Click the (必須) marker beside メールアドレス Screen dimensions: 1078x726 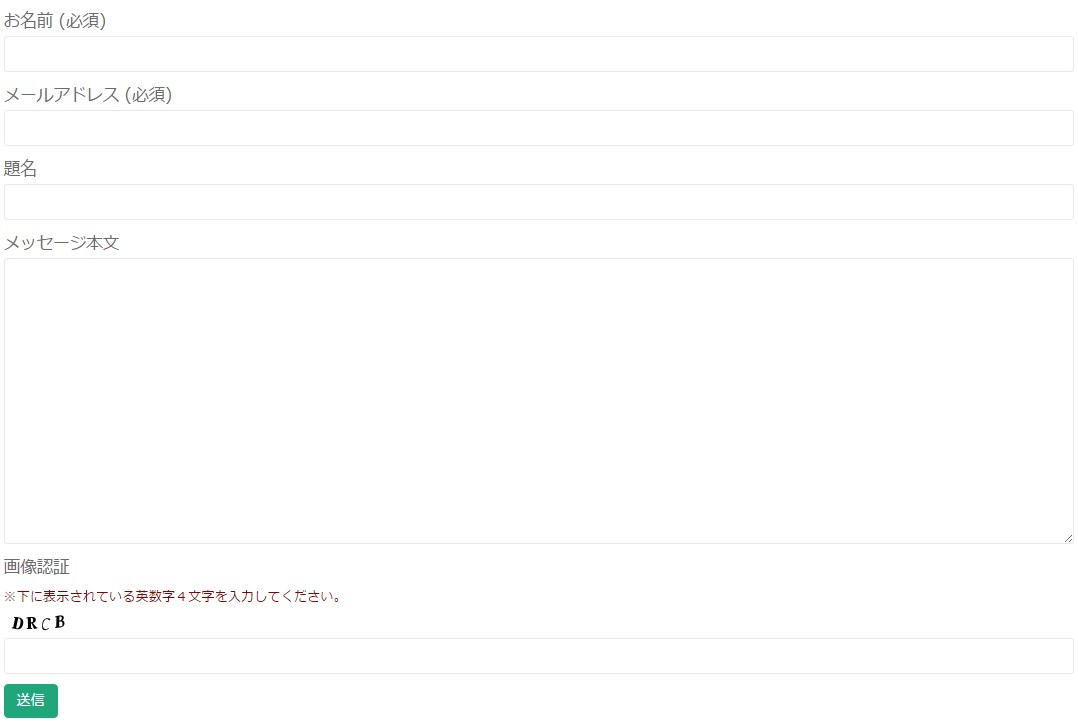click(148, 95)
